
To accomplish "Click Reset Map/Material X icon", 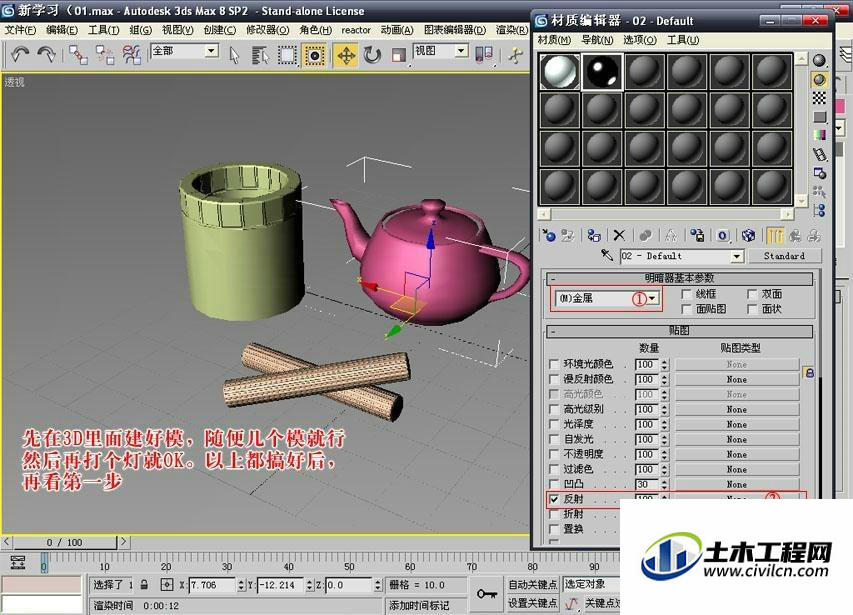I will [619, 235].
